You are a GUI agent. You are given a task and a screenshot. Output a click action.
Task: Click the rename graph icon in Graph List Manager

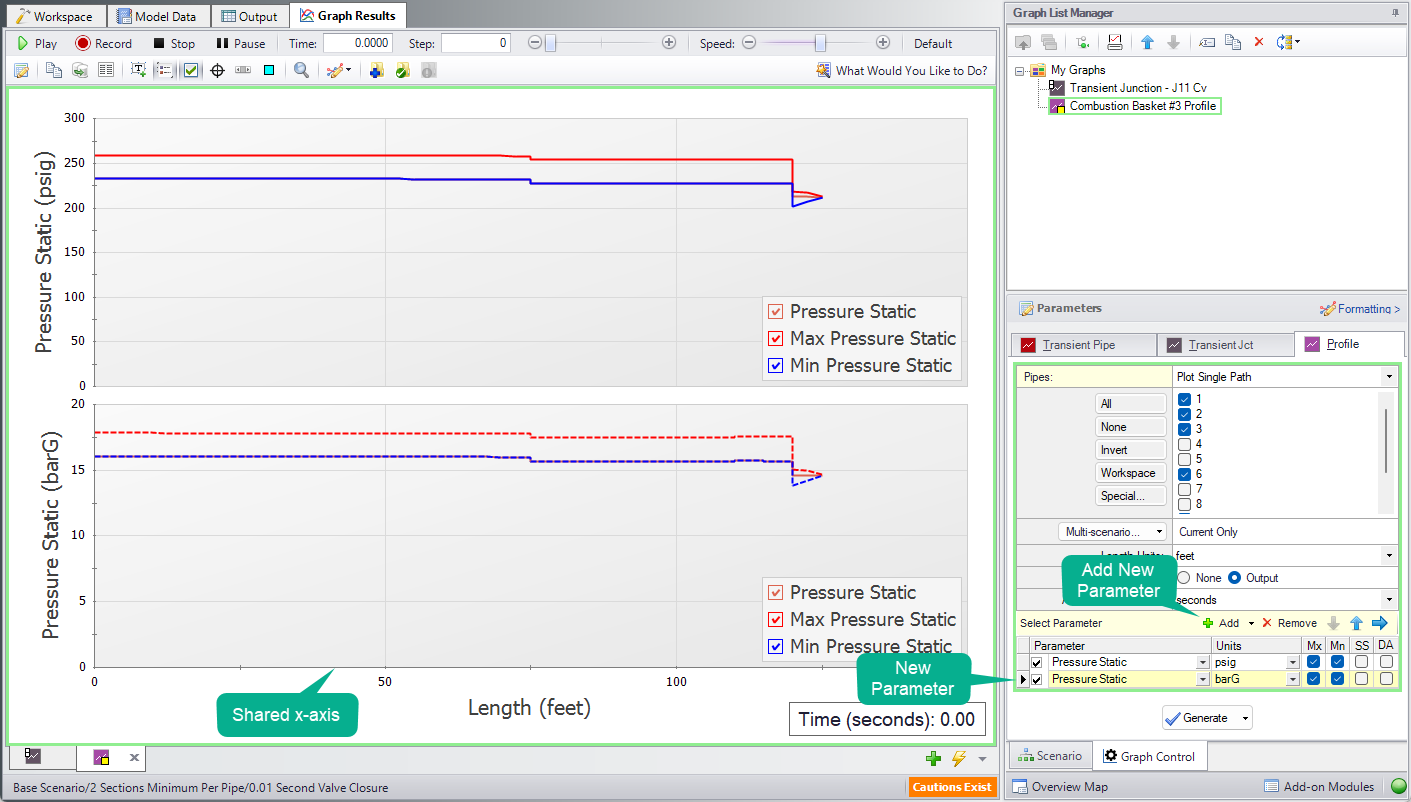[x=1207, y=42]
